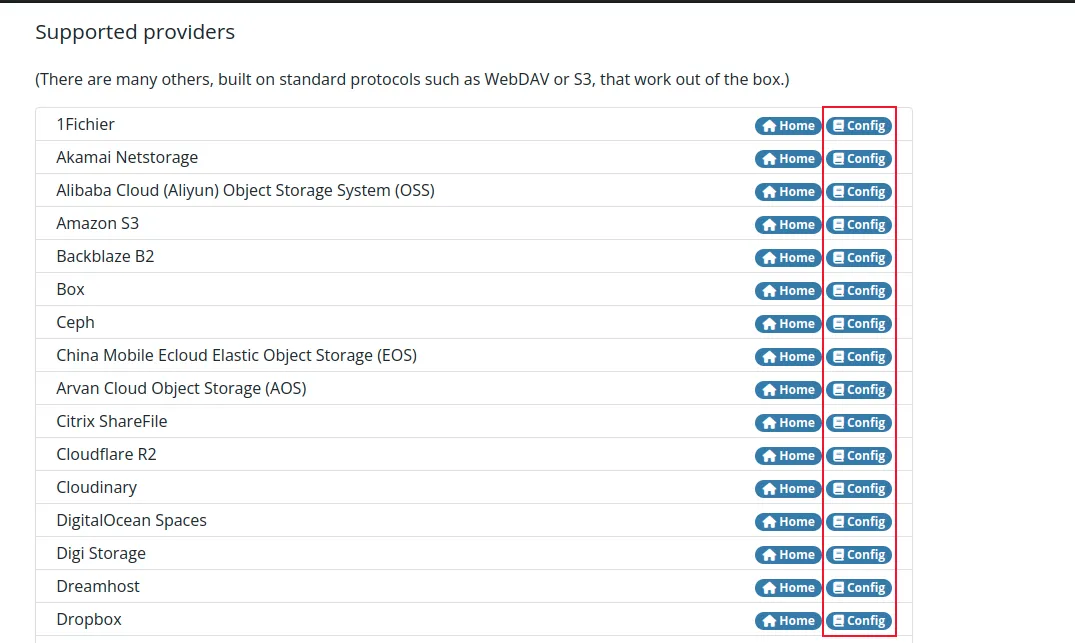
Task: Click the Home icon for Box
Action: (769, 291)
